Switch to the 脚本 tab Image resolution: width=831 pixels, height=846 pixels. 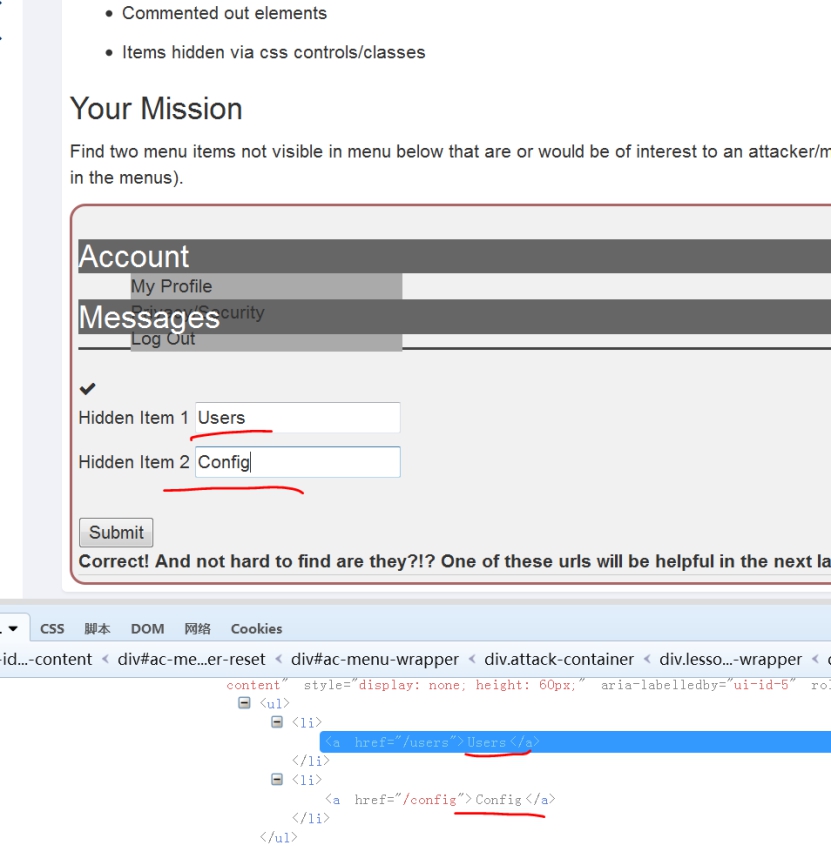pyautogui.click(x=97, y=629)
